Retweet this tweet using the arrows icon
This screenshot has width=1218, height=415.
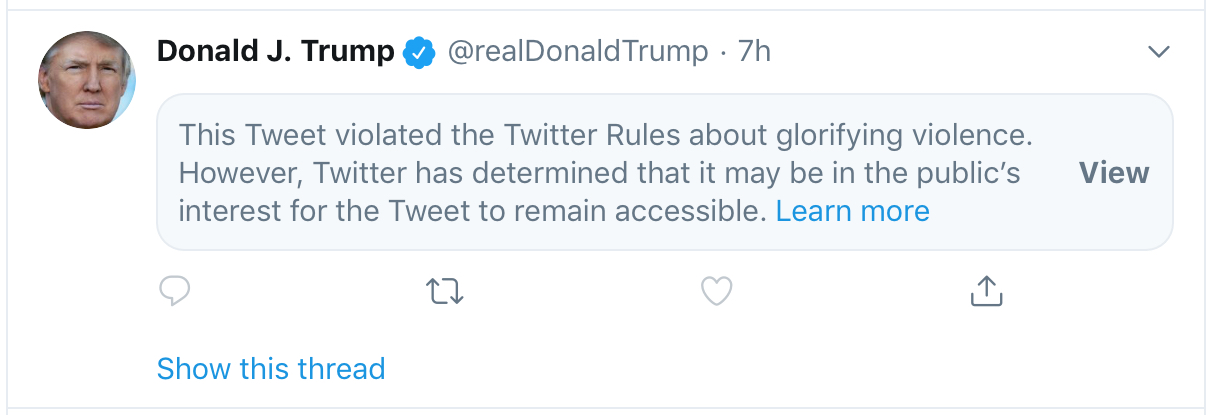(x=445, y=291)
